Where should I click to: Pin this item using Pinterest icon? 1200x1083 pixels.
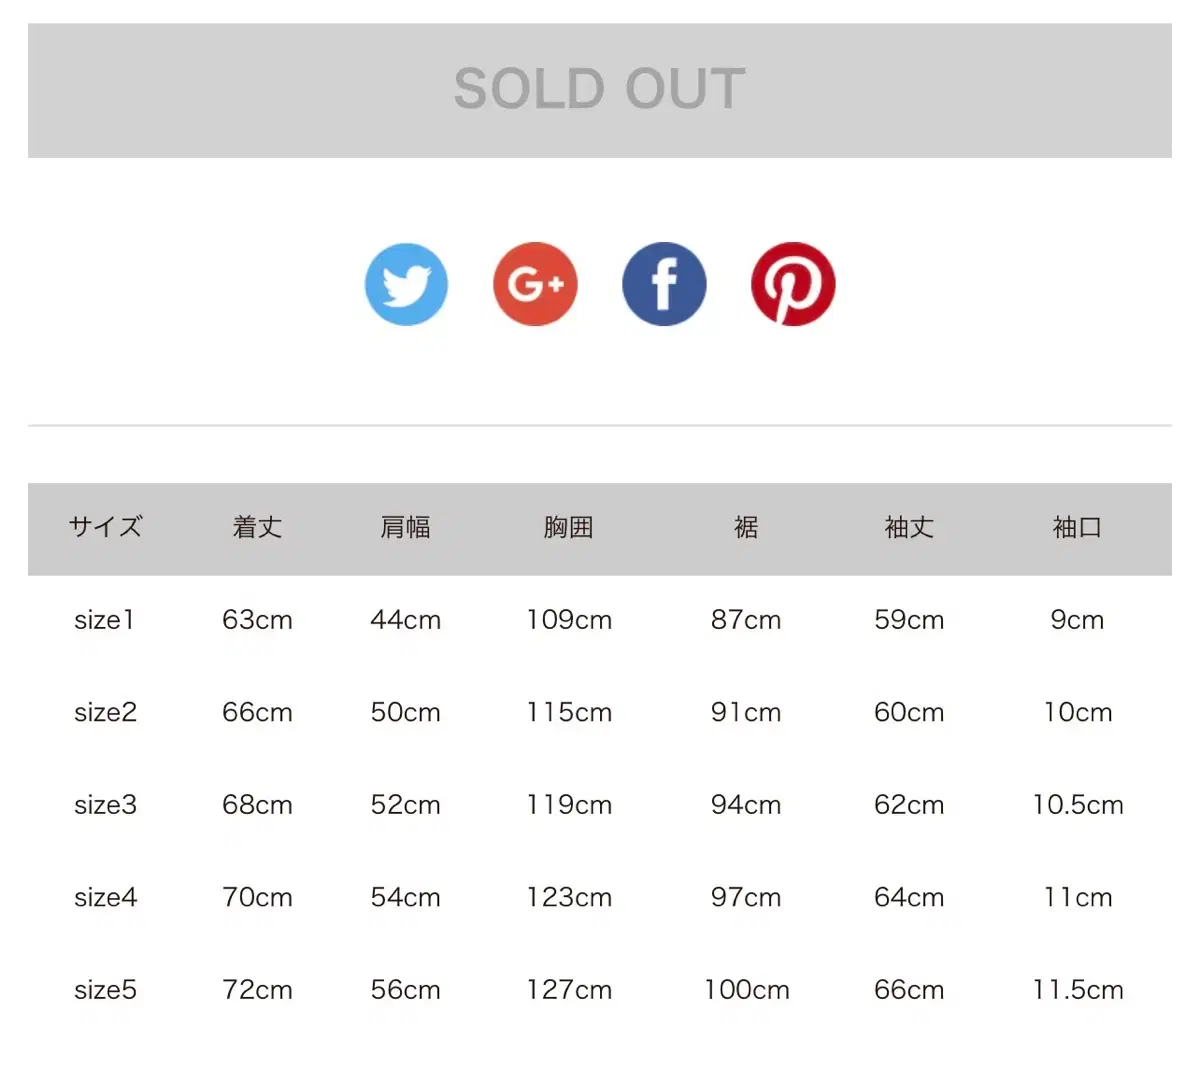(x=793, y=284)
